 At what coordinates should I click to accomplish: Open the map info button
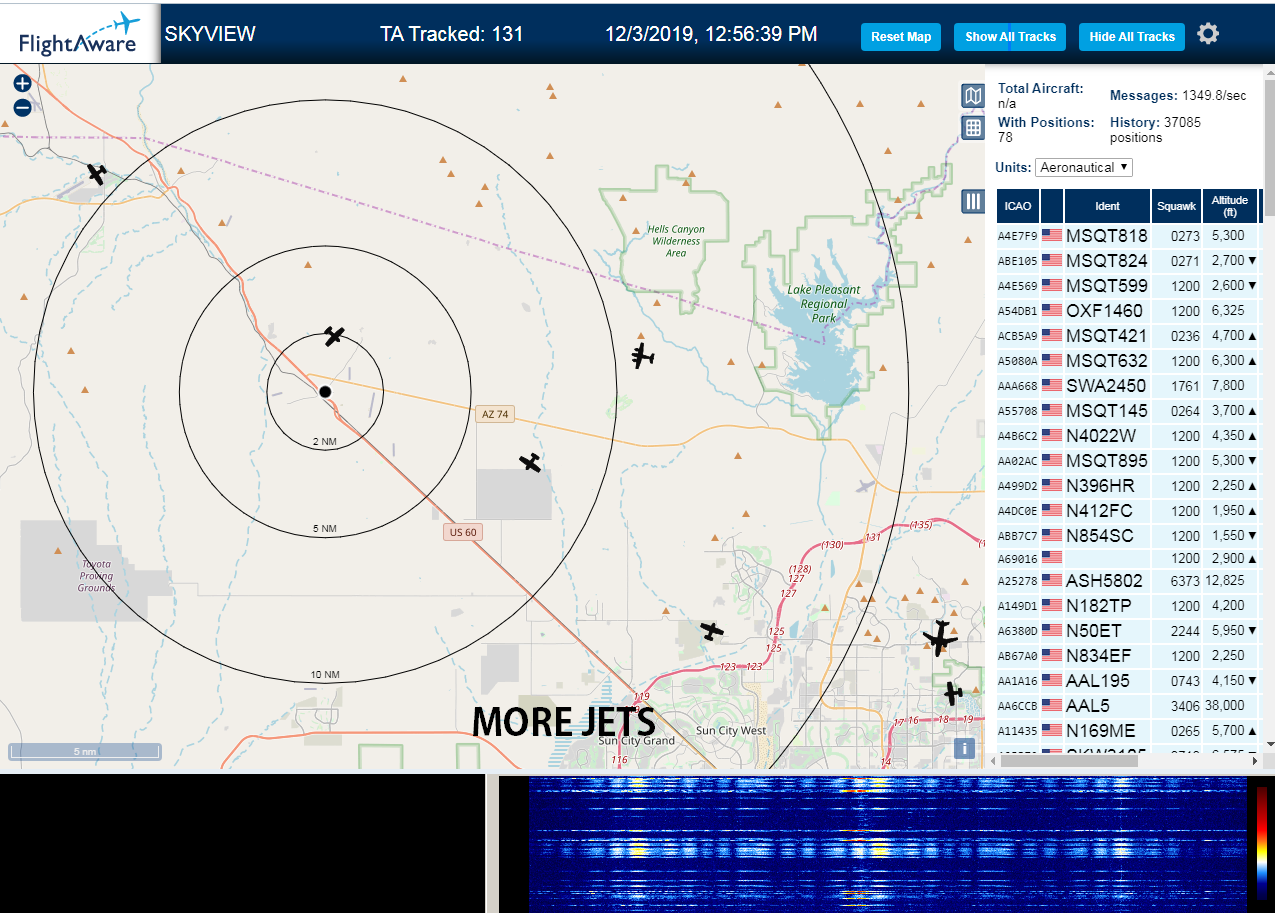(964, 748)
